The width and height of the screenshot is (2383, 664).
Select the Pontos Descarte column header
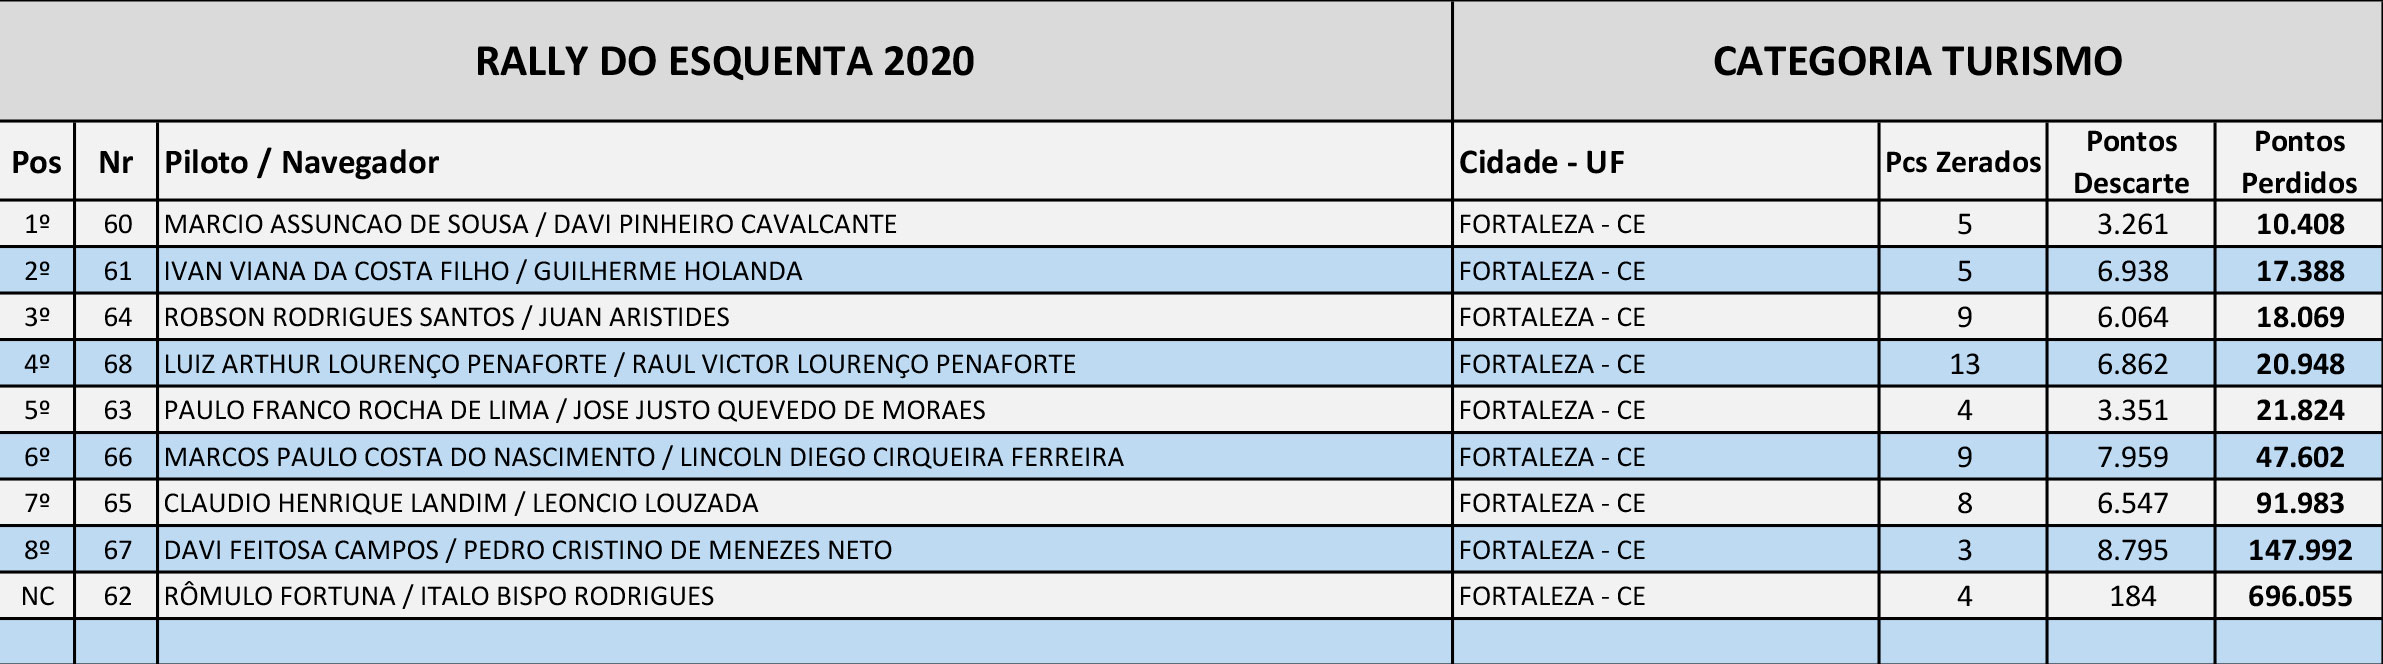click(x=2131, y=162)
